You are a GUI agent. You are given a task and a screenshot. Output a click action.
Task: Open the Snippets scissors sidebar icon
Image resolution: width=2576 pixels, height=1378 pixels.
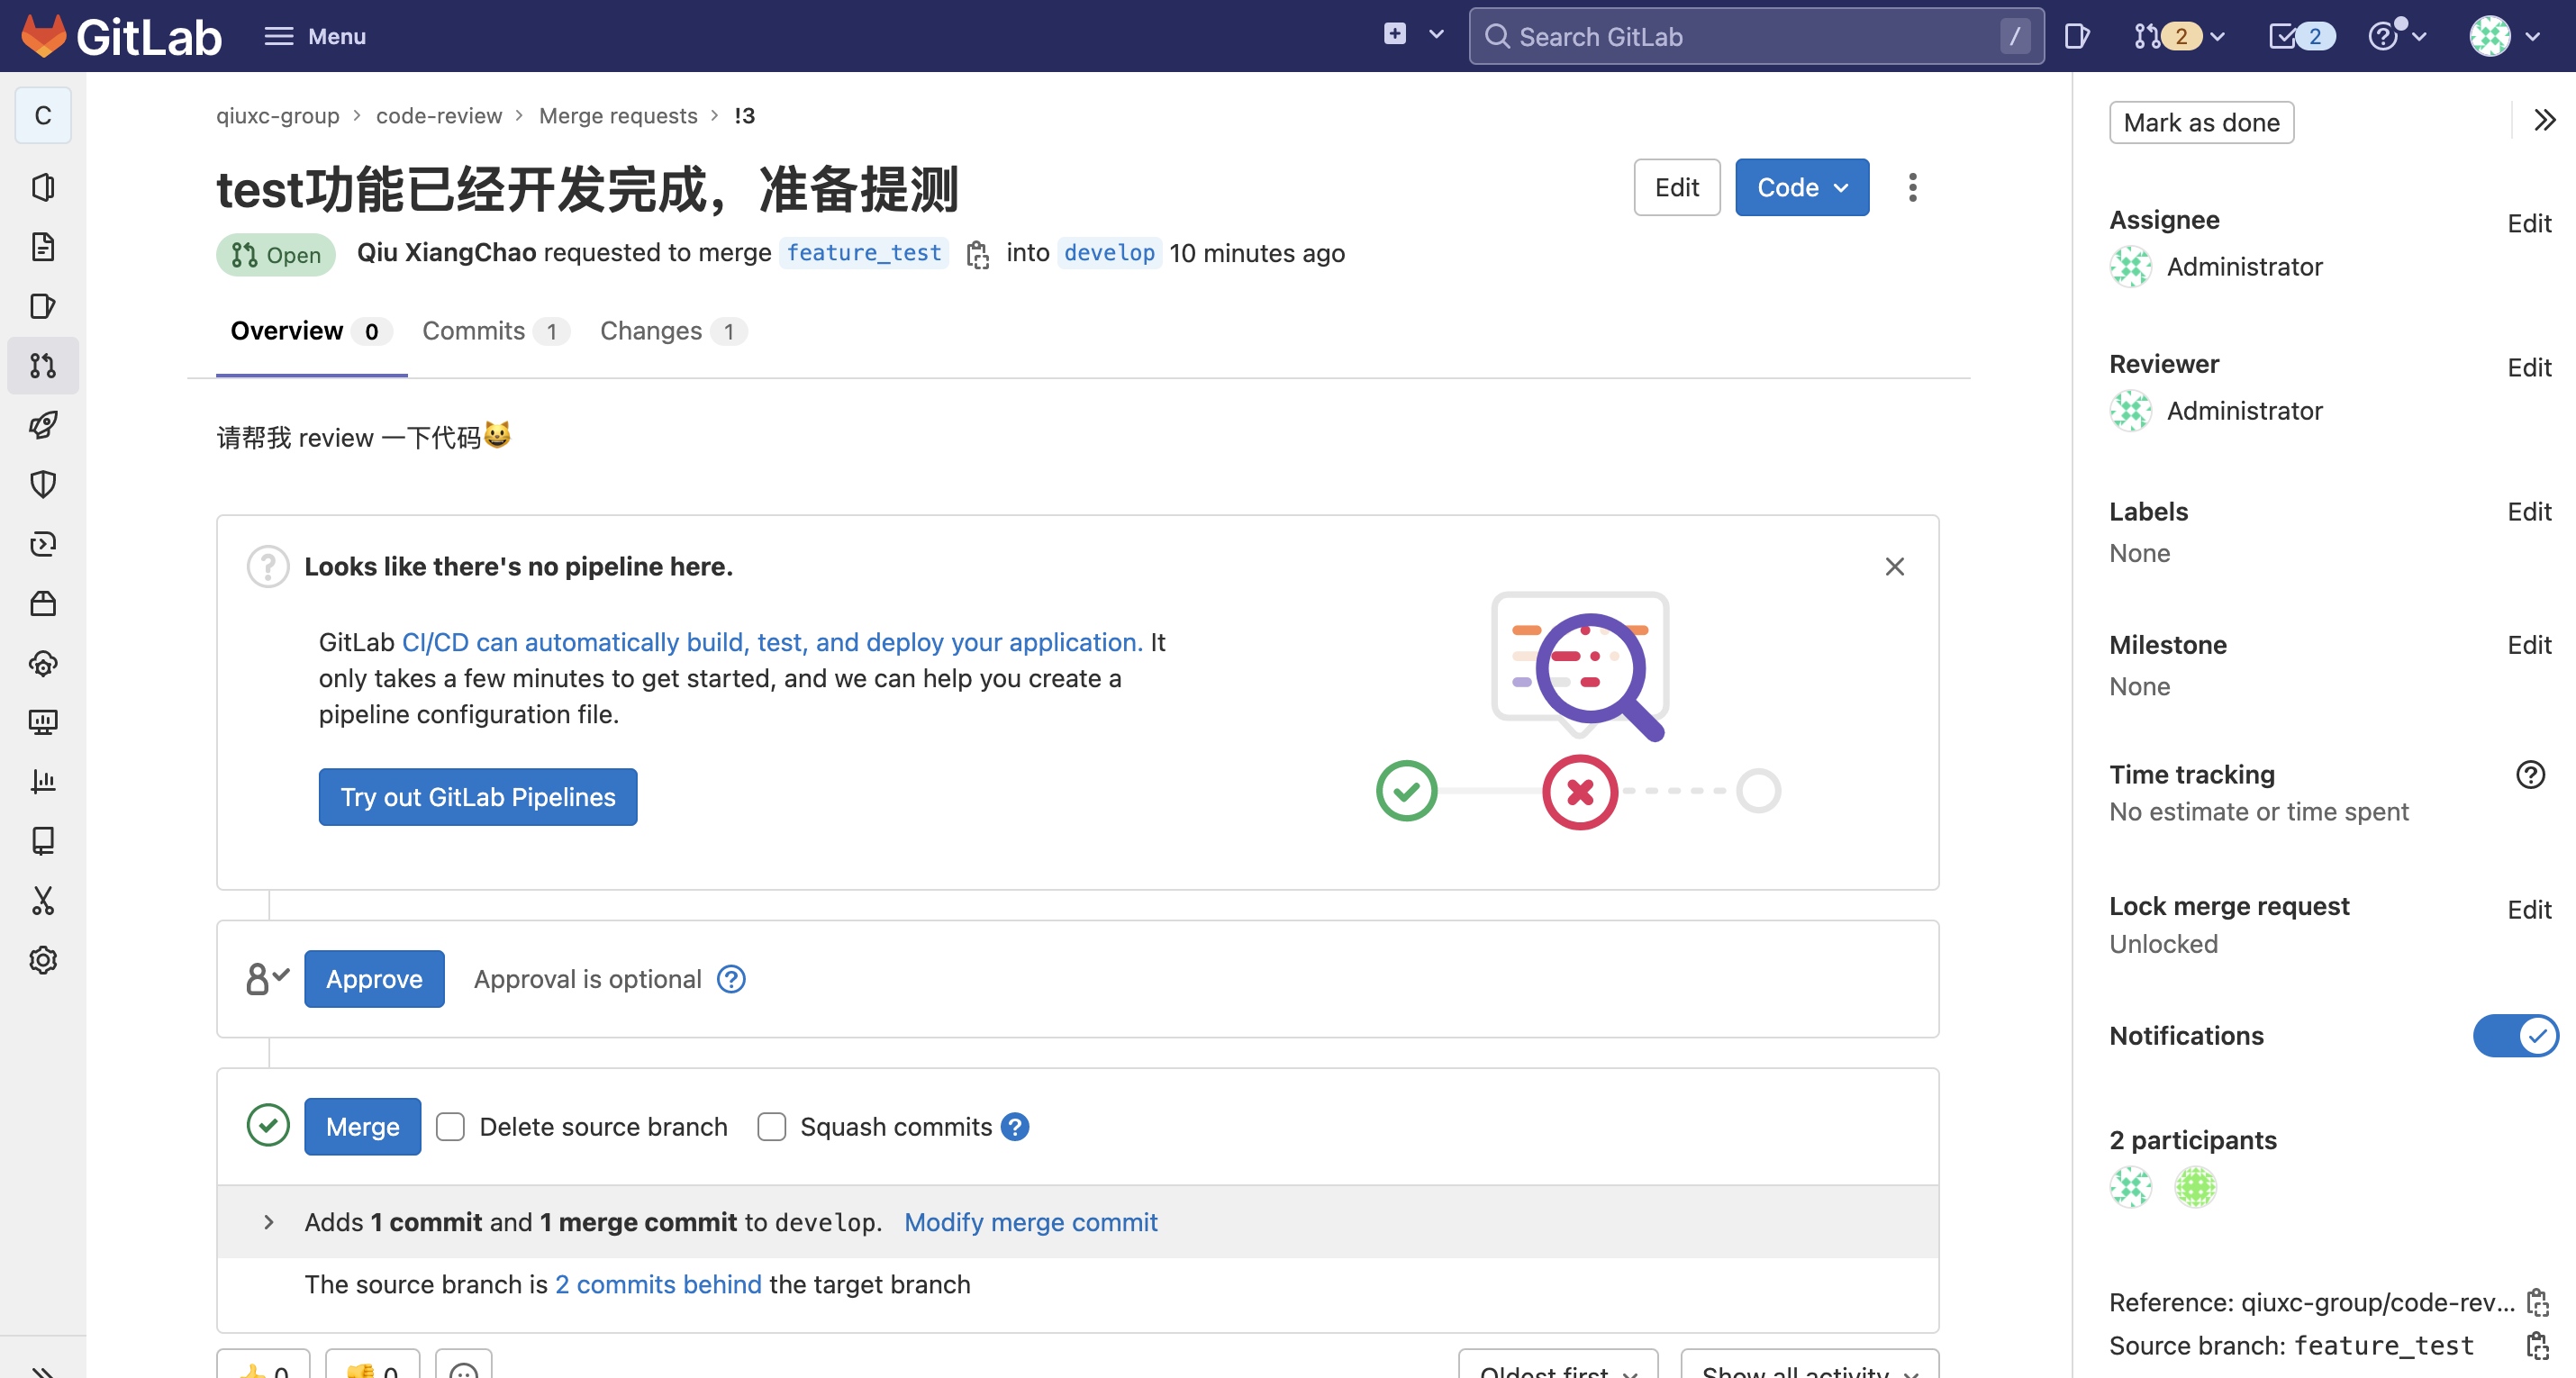pos(43,900)
